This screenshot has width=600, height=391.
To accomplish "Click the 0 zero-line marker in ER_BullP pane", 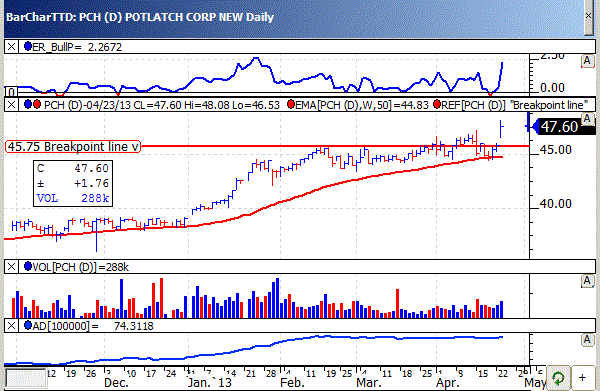I will point(11,92).
